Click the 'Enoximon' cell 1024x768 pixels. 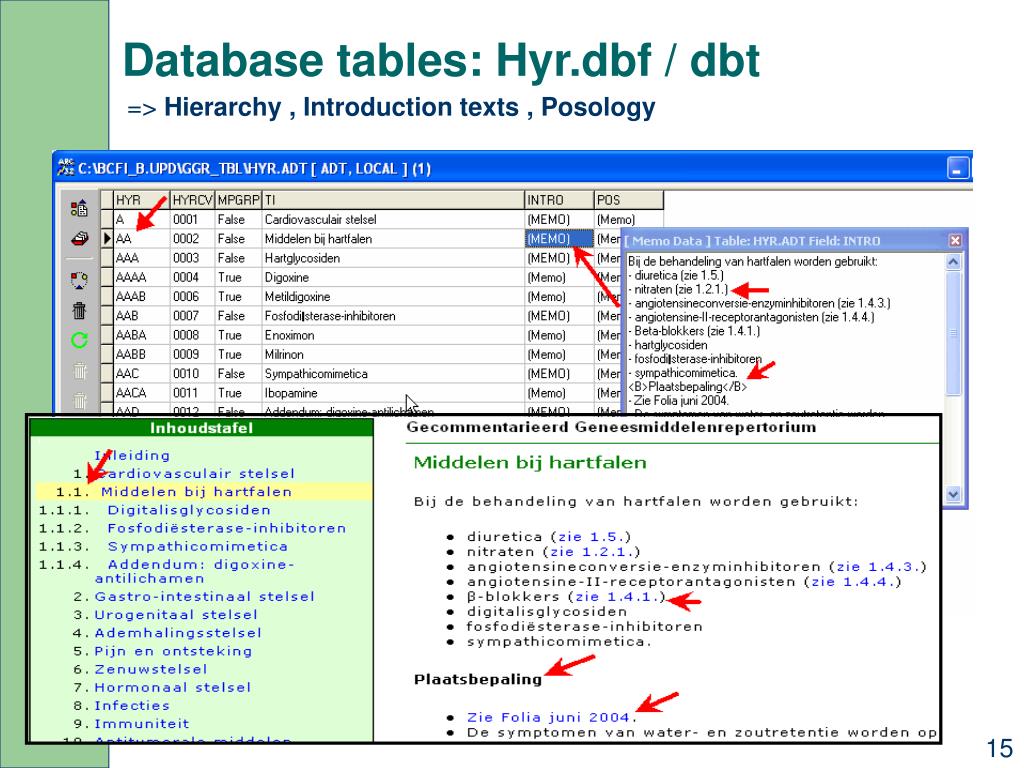(393, 335)
